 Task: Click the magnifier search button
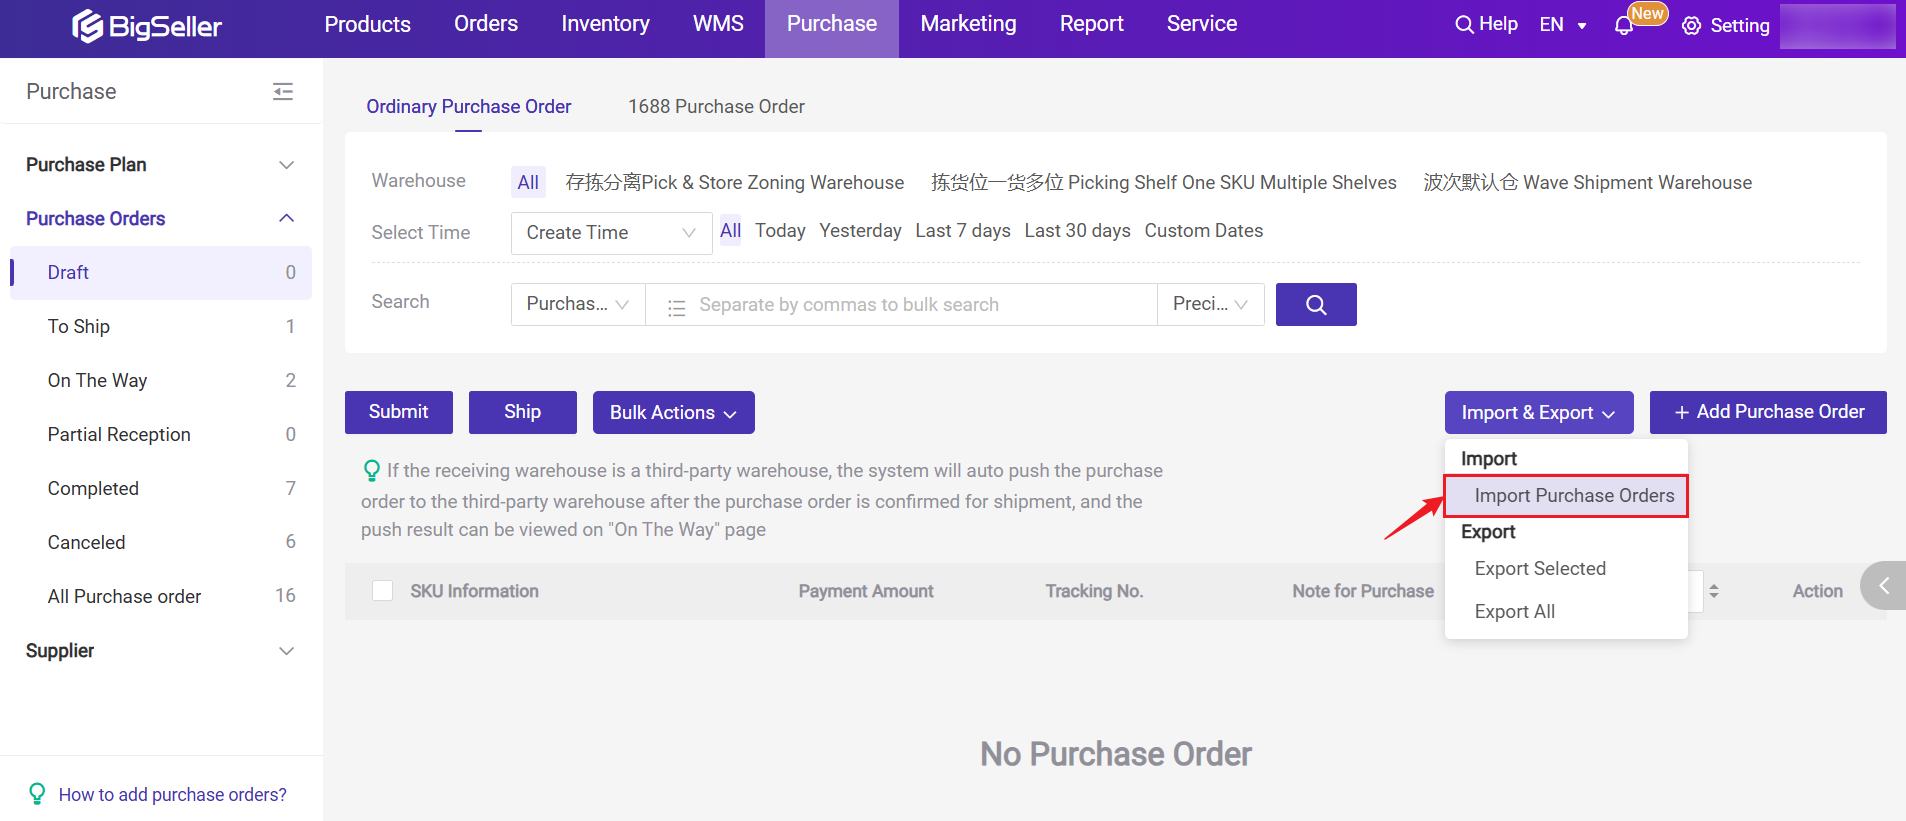coord(1315,305)
